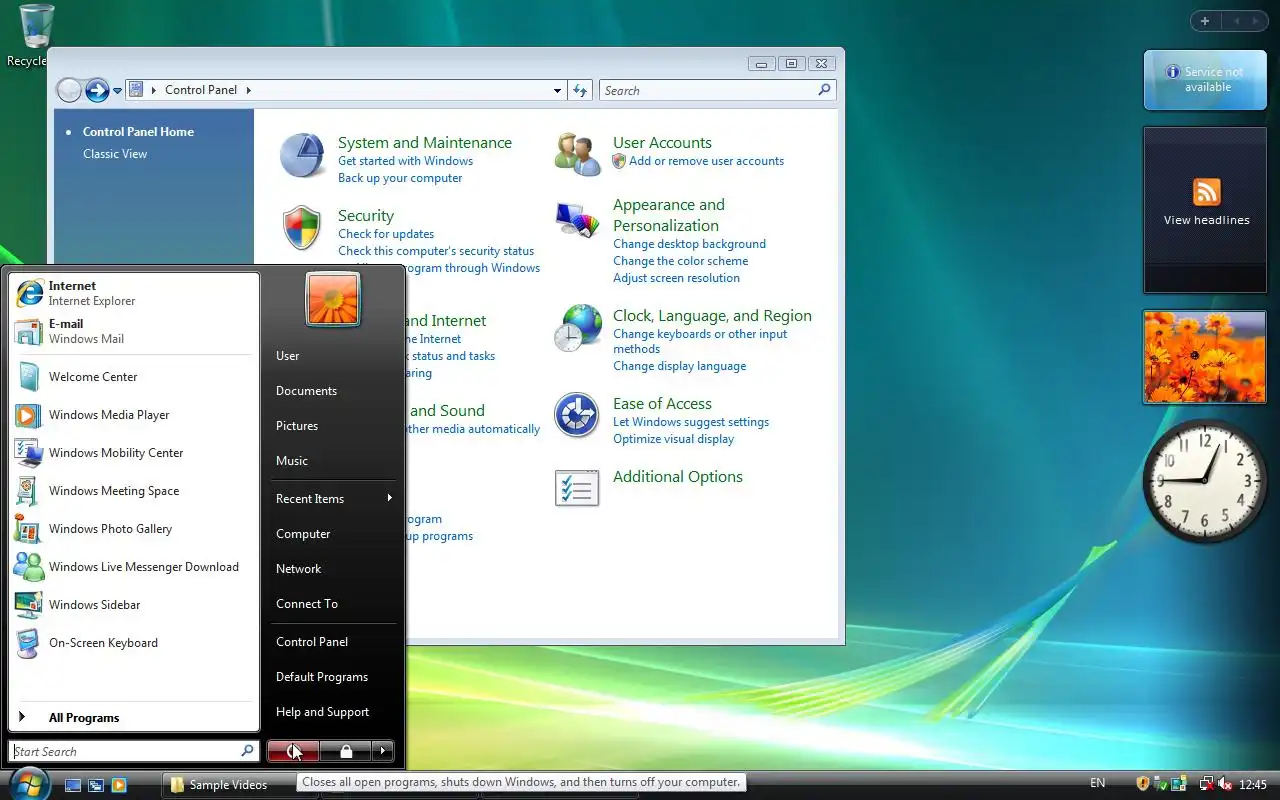Screen dimensions: 1280x800
Task: Open Music from Start menu
Action: (x=333, y=461)
